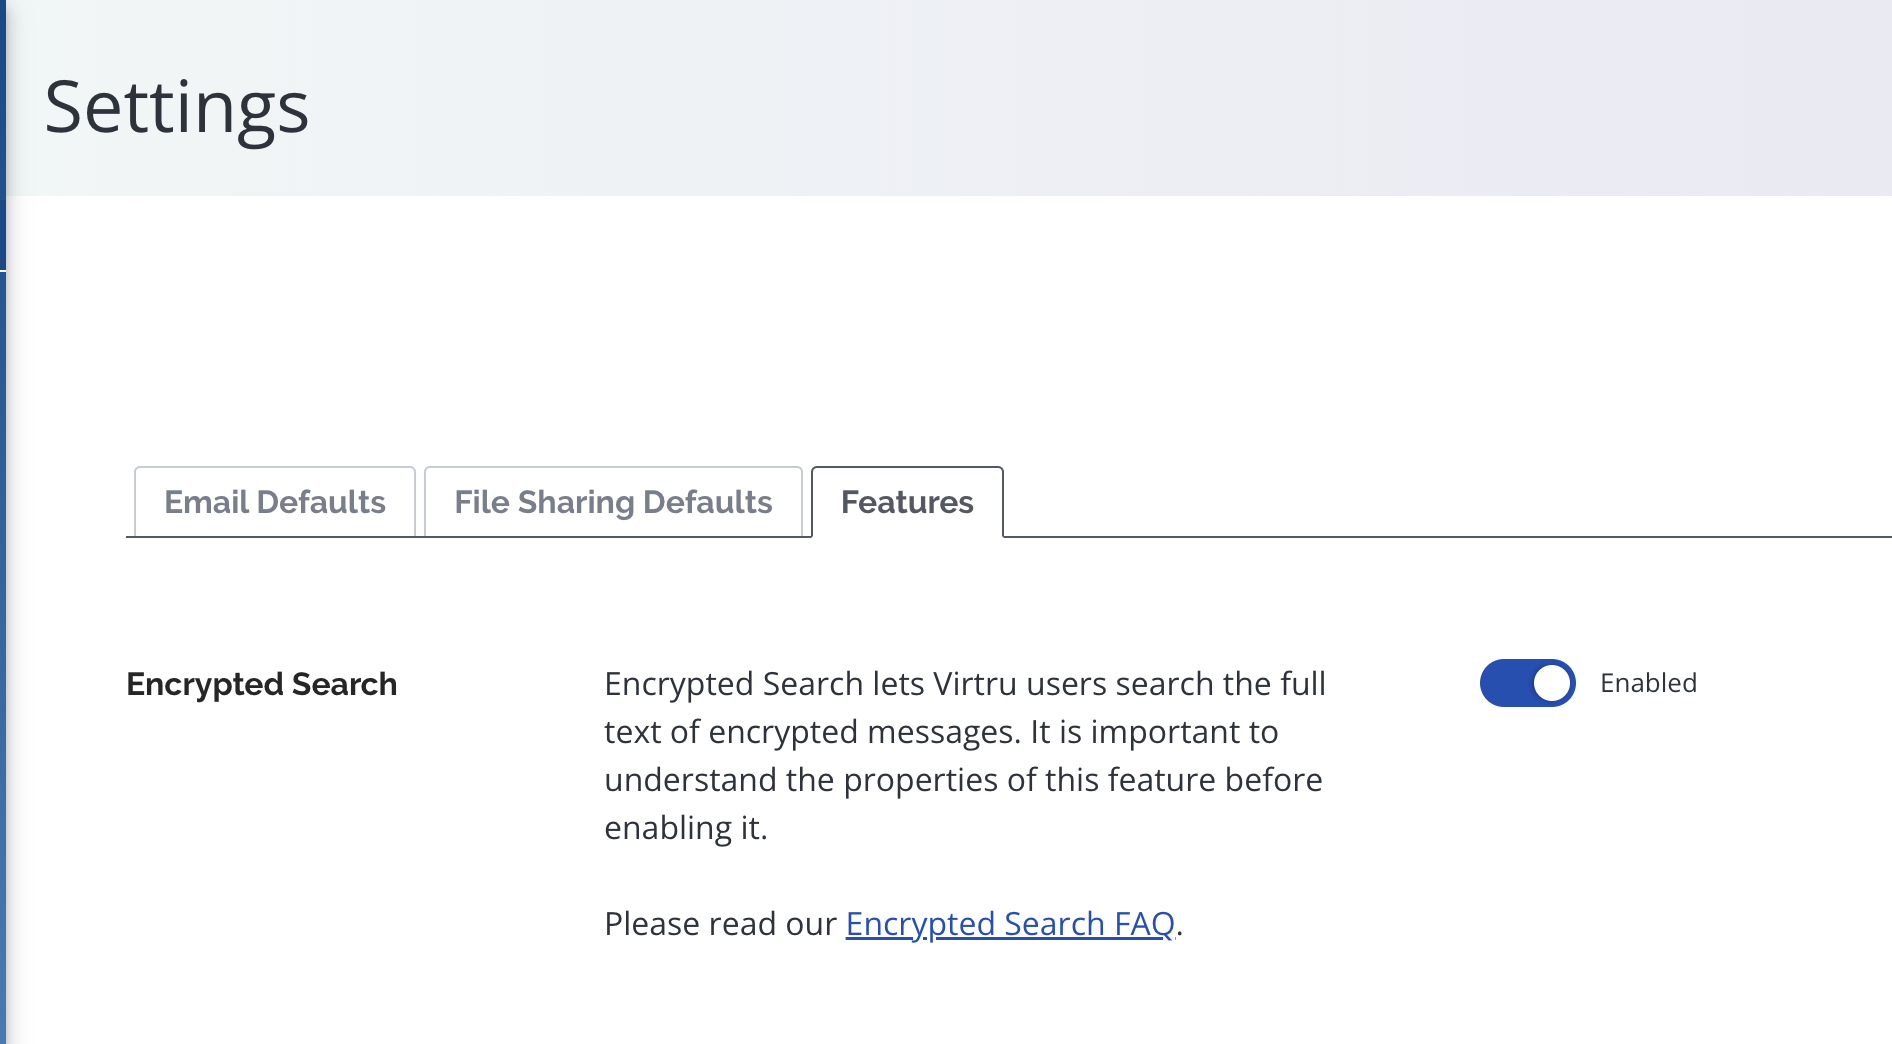Click the active Features tab label text

[x=906, y=502]
